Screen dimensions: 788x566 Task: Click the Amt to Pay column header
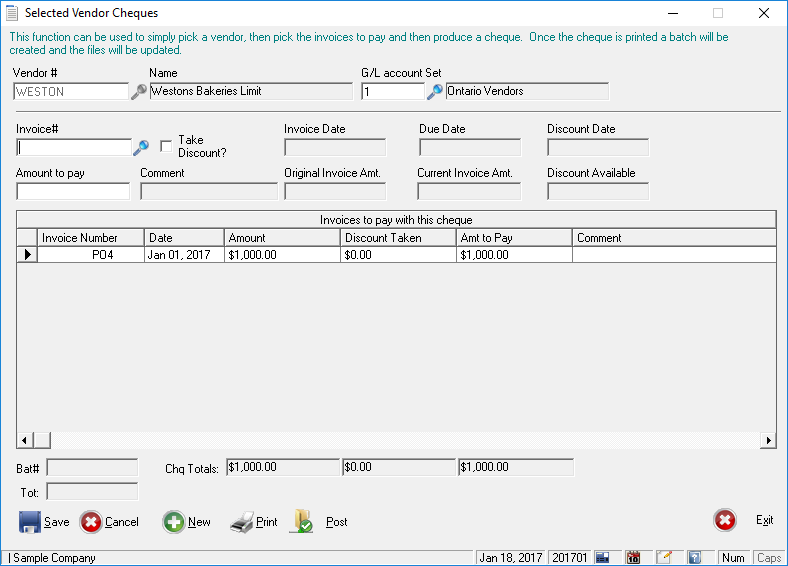coord(513,238)
